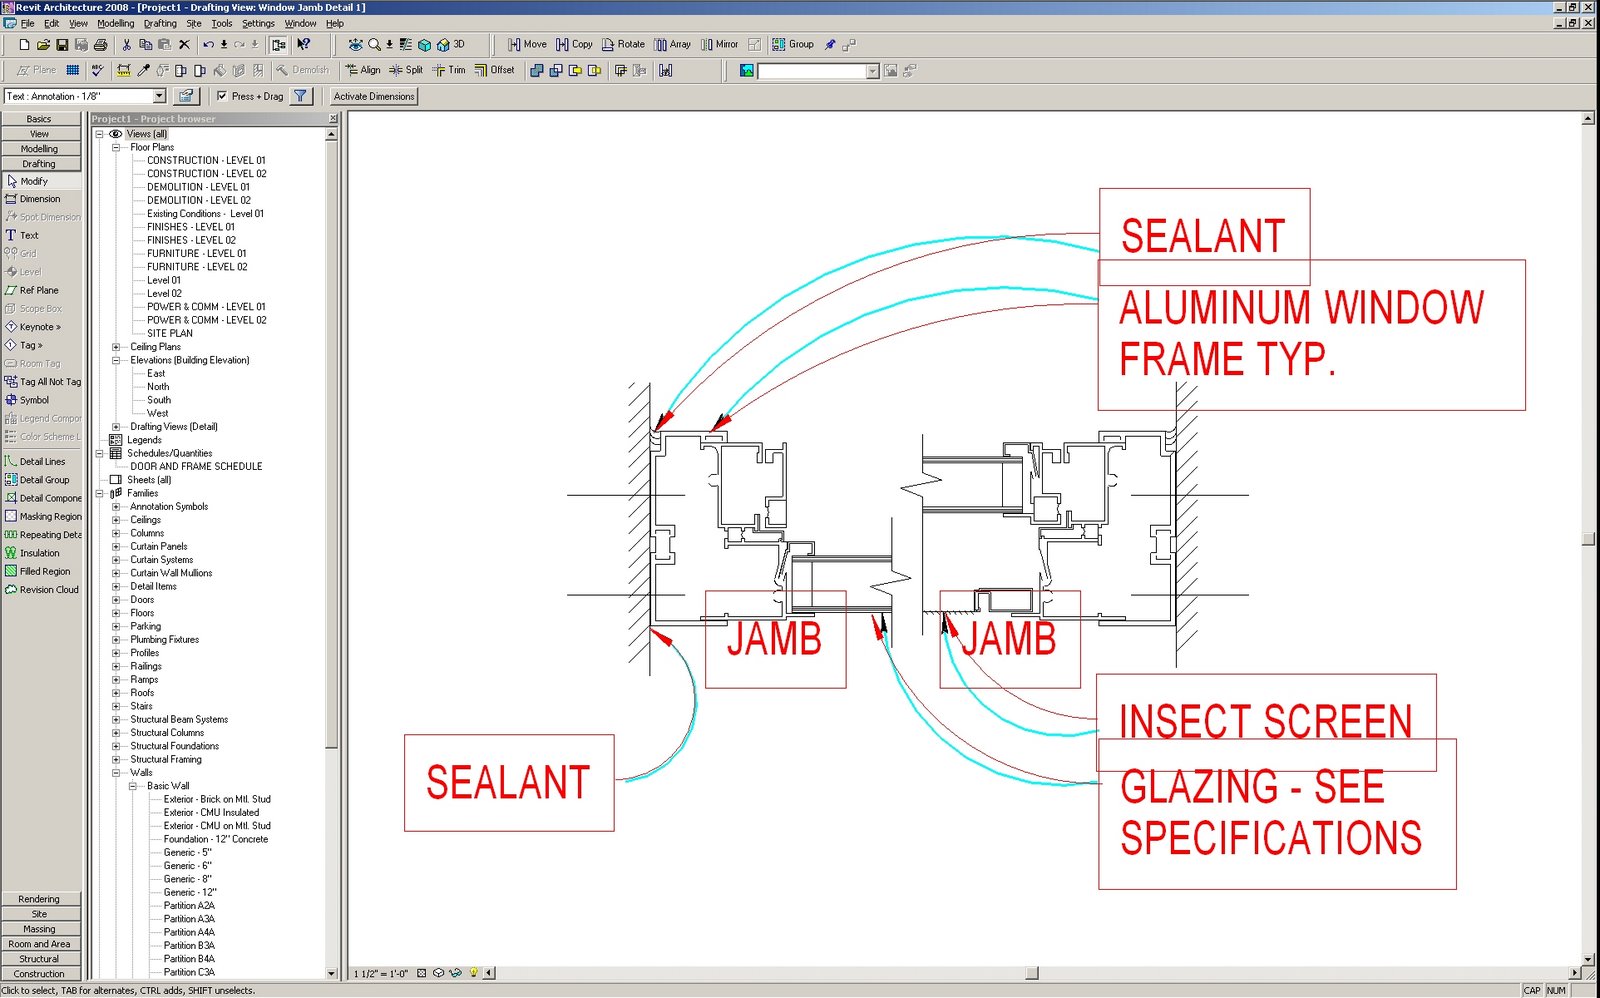Click the drawing area horizontal scrollbar thumb
The height and width of the screenshot is (998, 1600).
click(x=1032, y=973)
